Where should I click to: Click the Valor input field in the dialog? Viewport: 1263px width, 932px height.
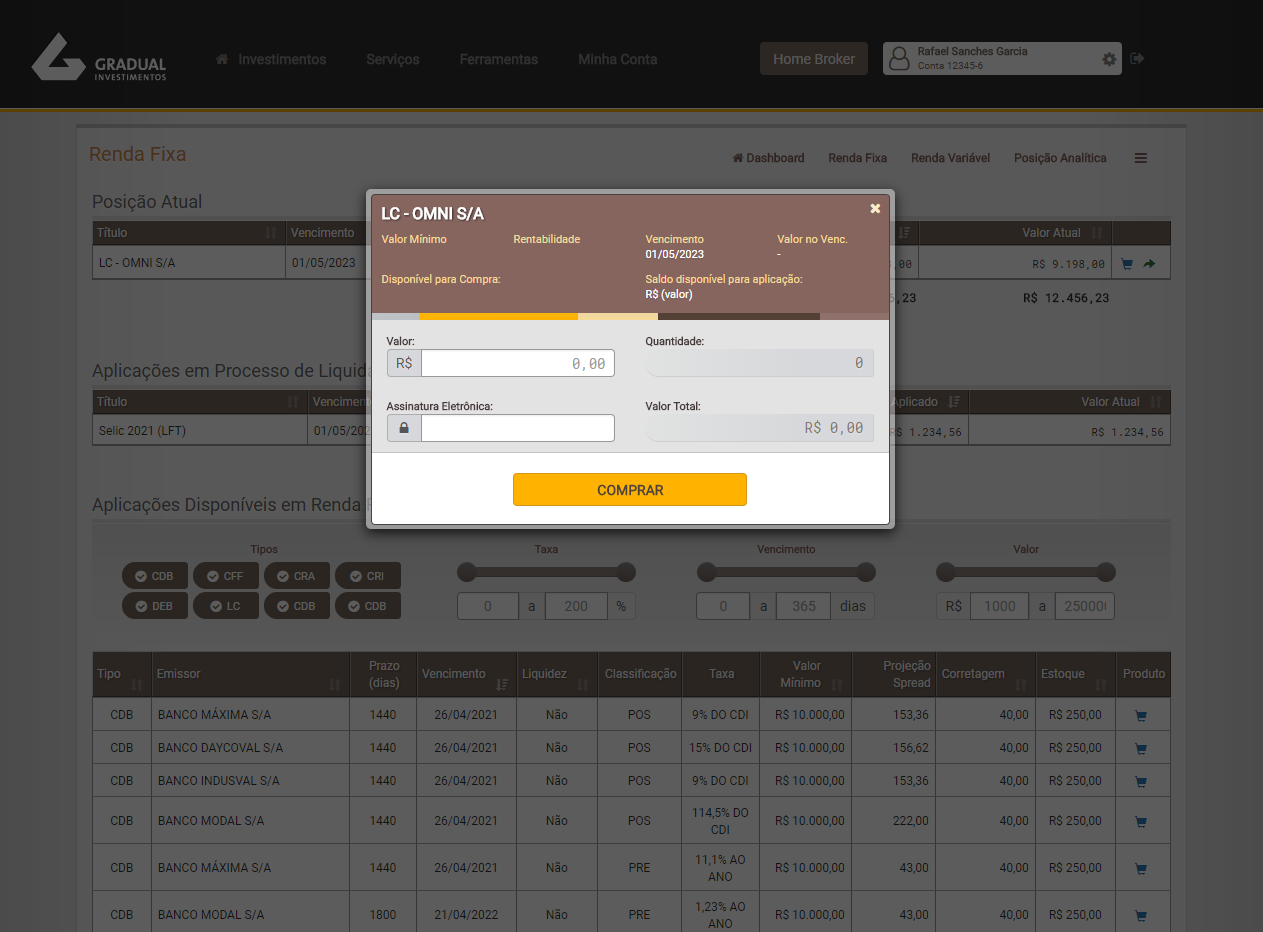[518, 362]
